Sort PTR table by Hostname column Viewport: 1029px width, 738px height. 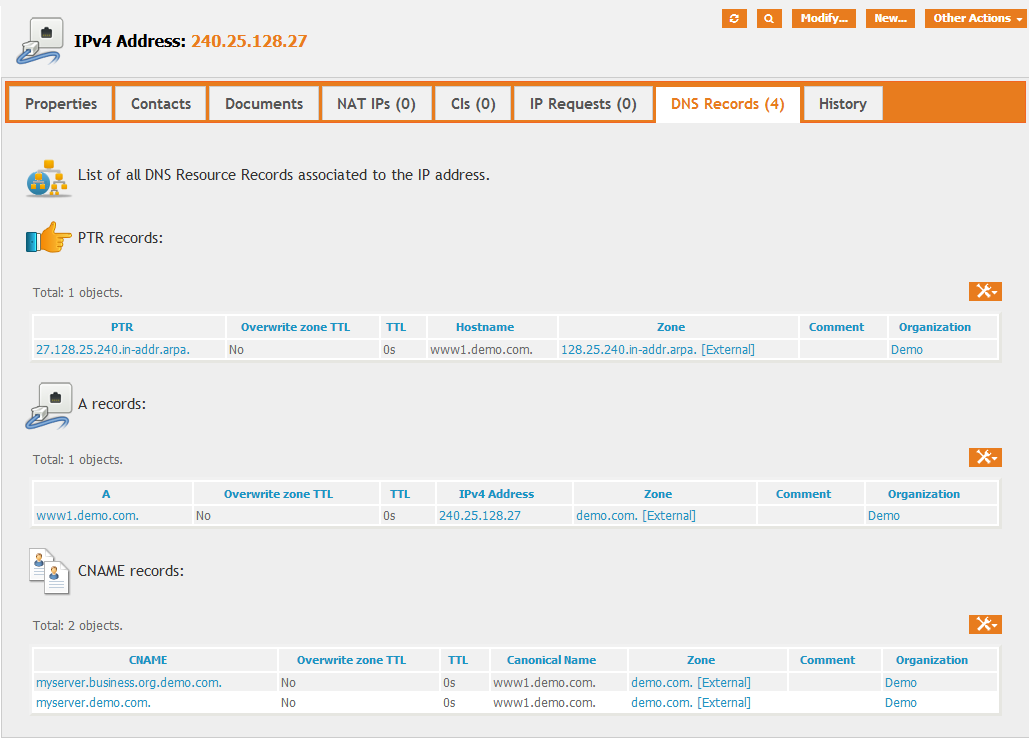pos(485,327)
